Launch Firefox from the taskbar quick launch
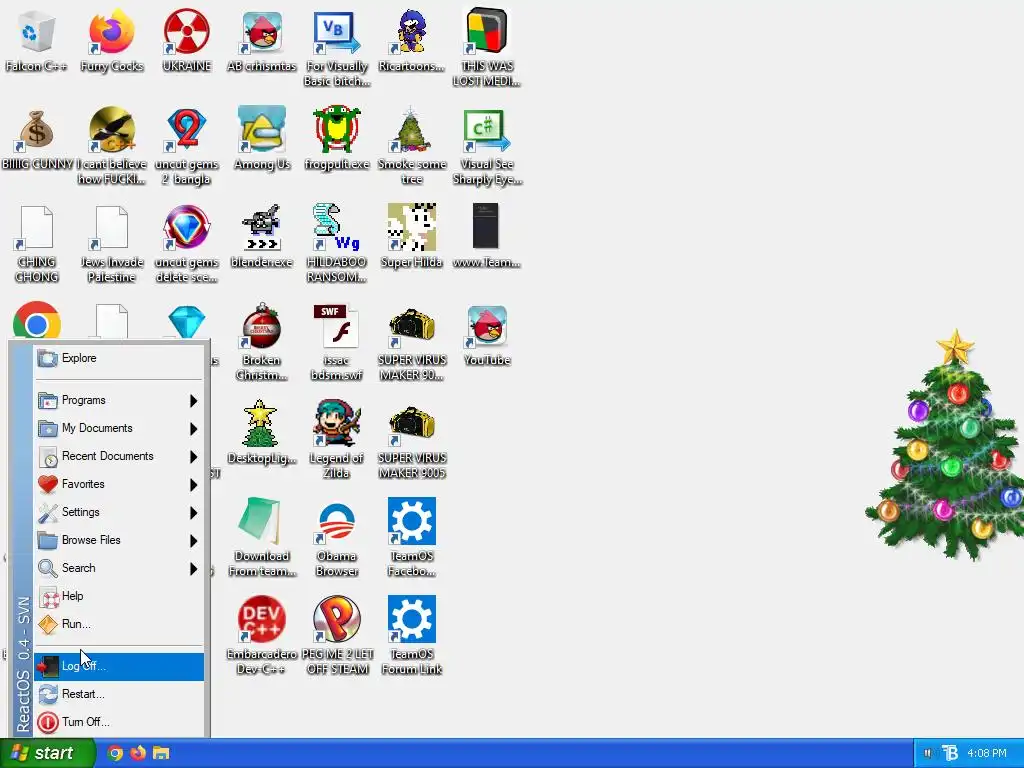Screen dimensions: 1024x768 coord(138,753)
